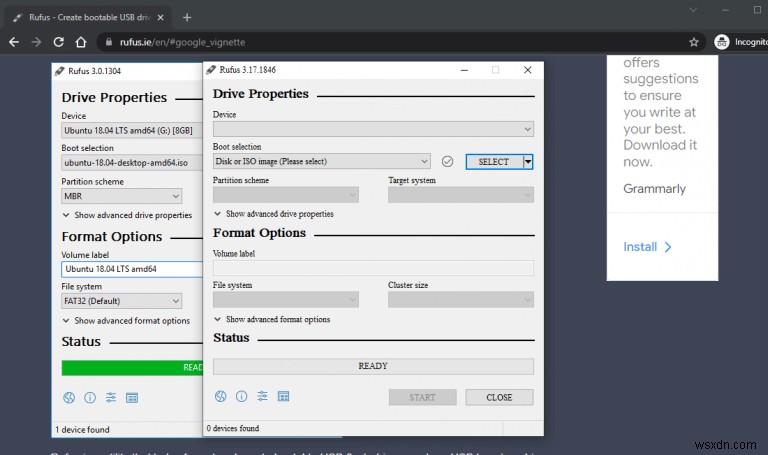Open the SELECT button split arrow
The image size is (768, 455).
(528, 162)
